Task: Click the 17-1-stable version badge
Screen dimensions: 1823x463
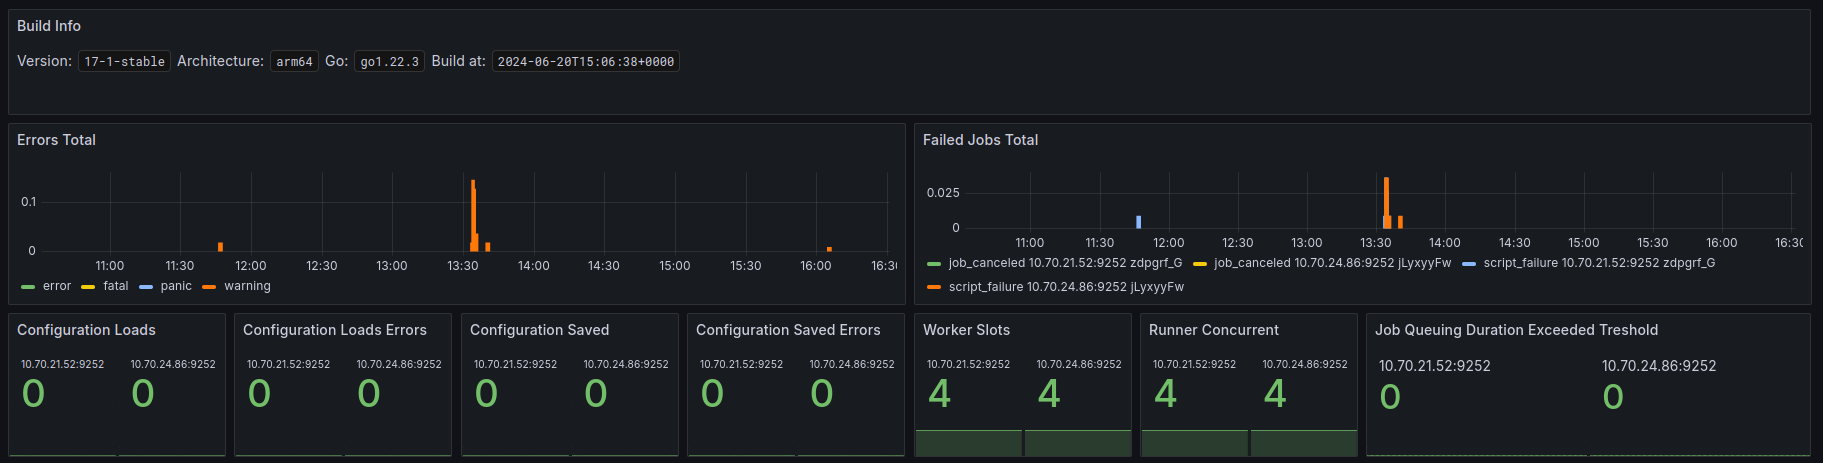Action: click(124, 62)
